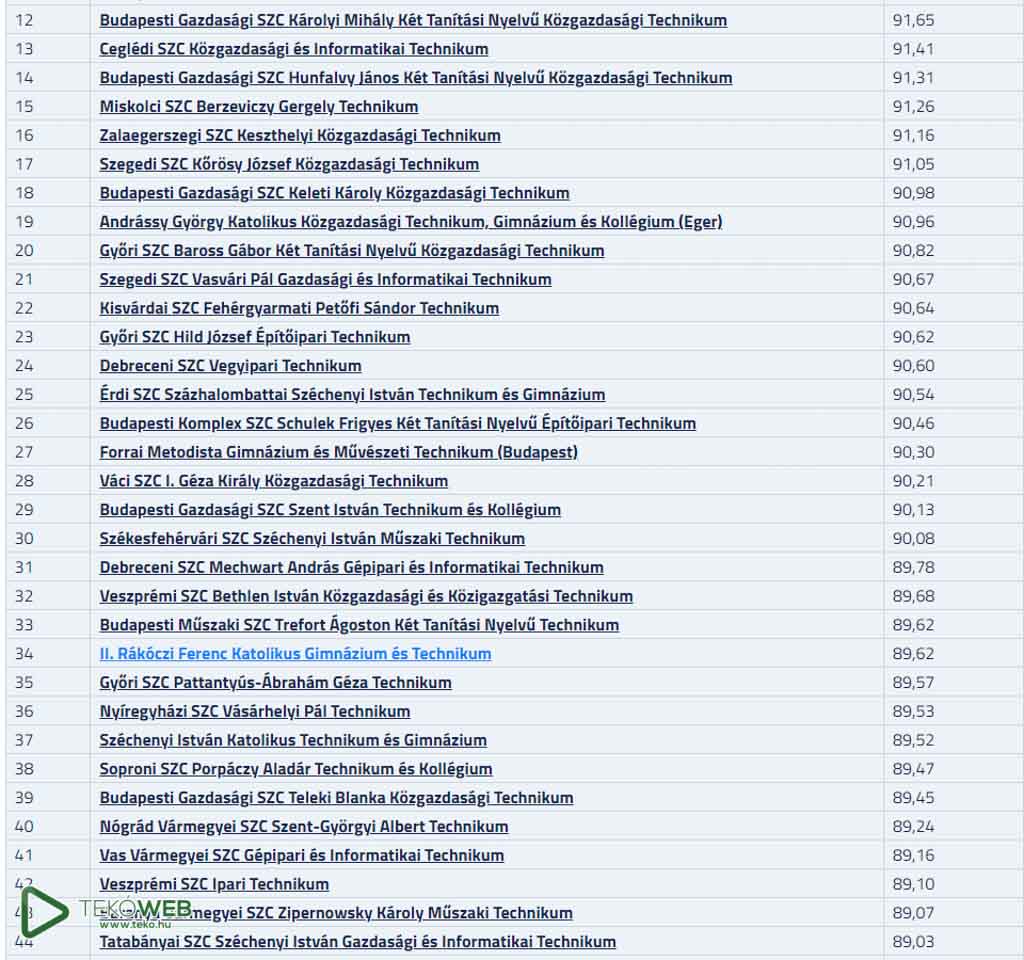
Task: Open Budapesti Komplex SZC Schulek Frigyes link
Action: click(x=397, y=423)
